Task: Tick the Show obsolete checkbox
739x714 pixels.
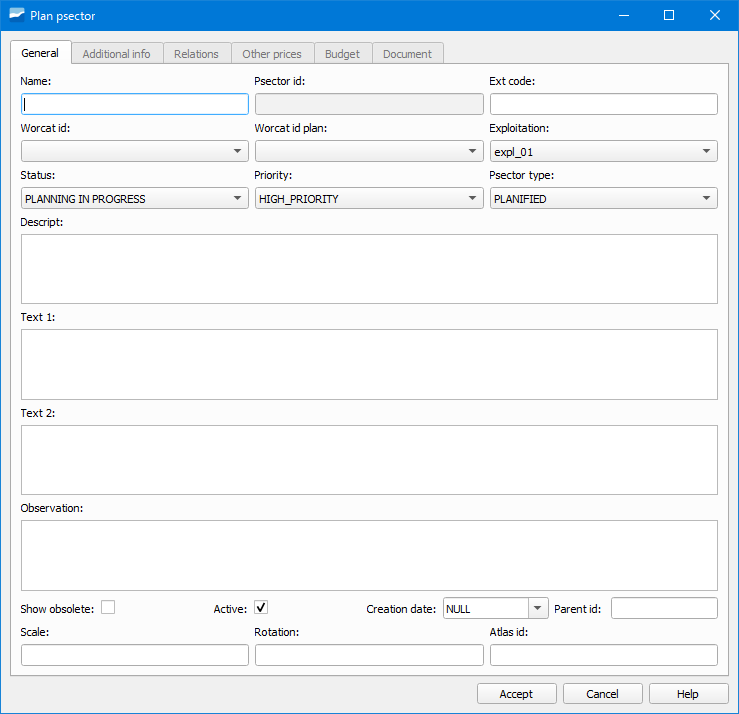Action: [108, 607]
